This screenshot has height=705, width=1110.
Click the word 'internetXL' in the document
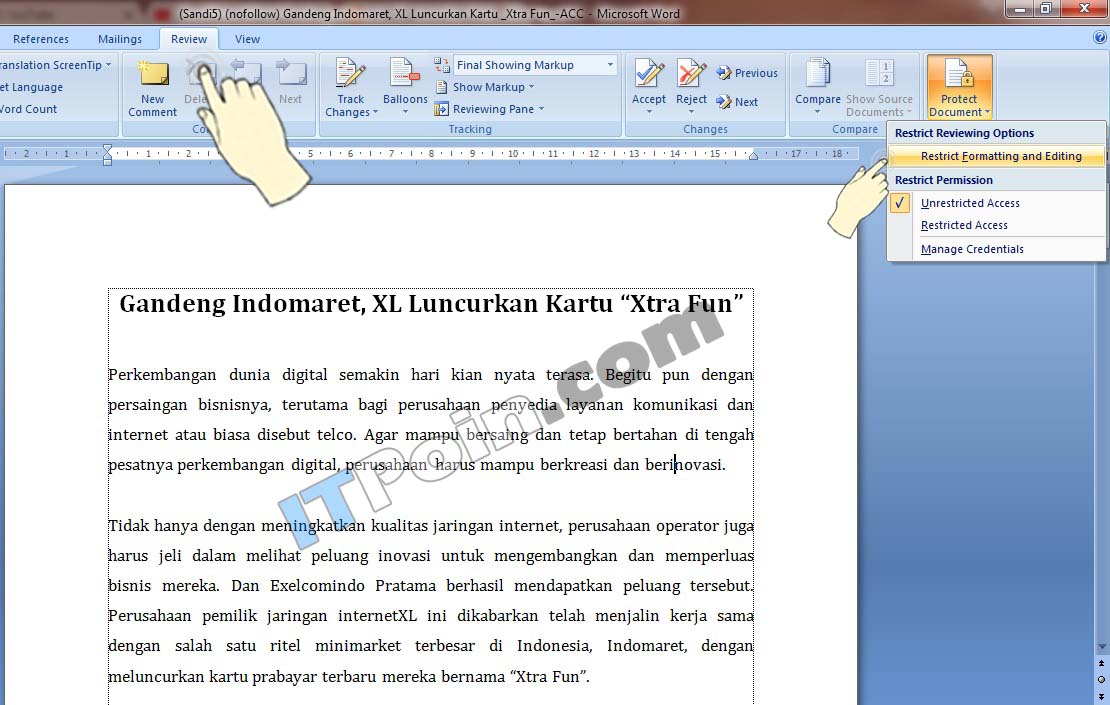[x=377, y=616]
